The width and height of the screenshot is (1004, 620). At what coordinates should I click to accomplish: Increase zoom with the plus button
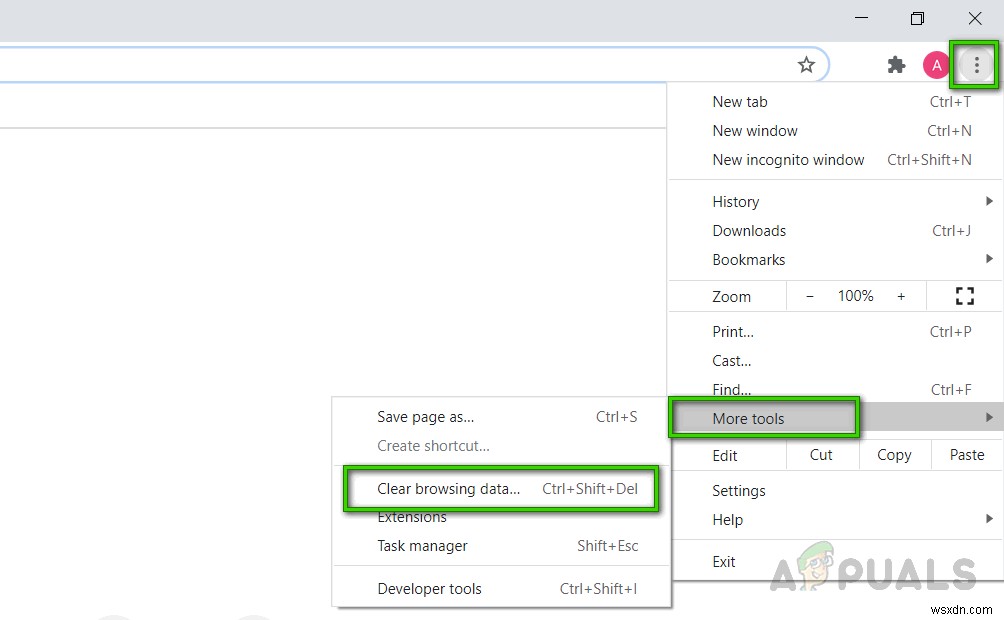click(901, 296)
